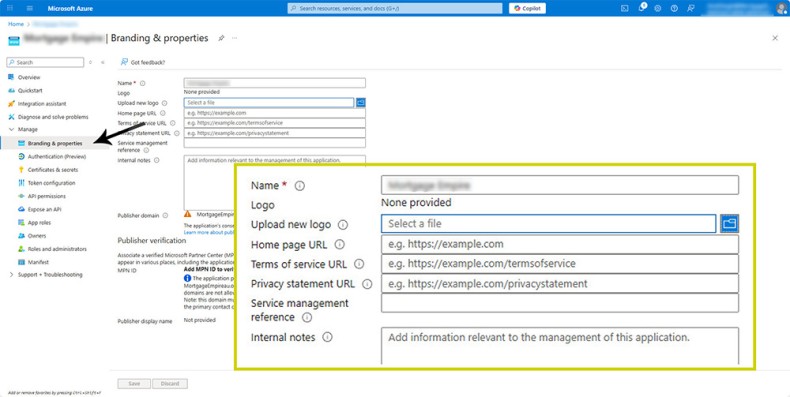Screen dimensions: 790x397
Task: Click the Discard button
Action: [x=170, y=383]
